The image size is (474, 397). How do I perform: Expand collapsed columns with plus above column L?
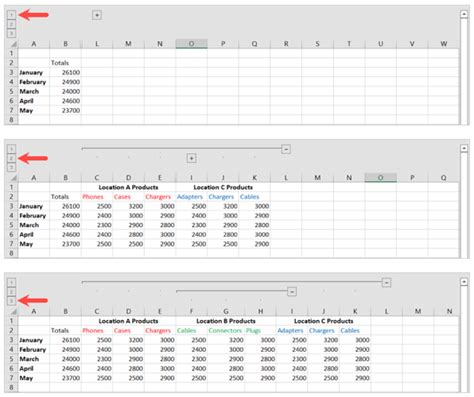pyautogui.click(x=97, y=15)
